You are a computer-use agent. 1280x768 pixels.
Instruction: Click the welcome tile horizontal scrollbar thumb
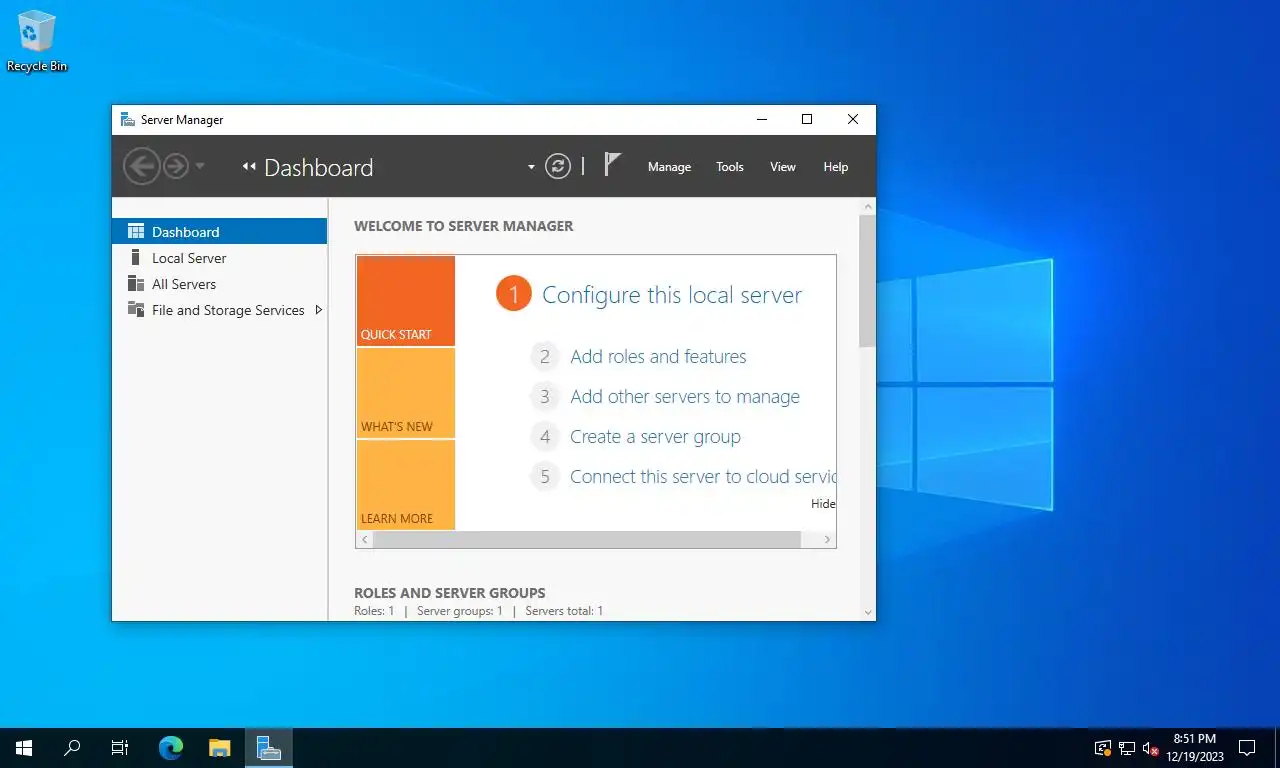click(x=587, y=539)
